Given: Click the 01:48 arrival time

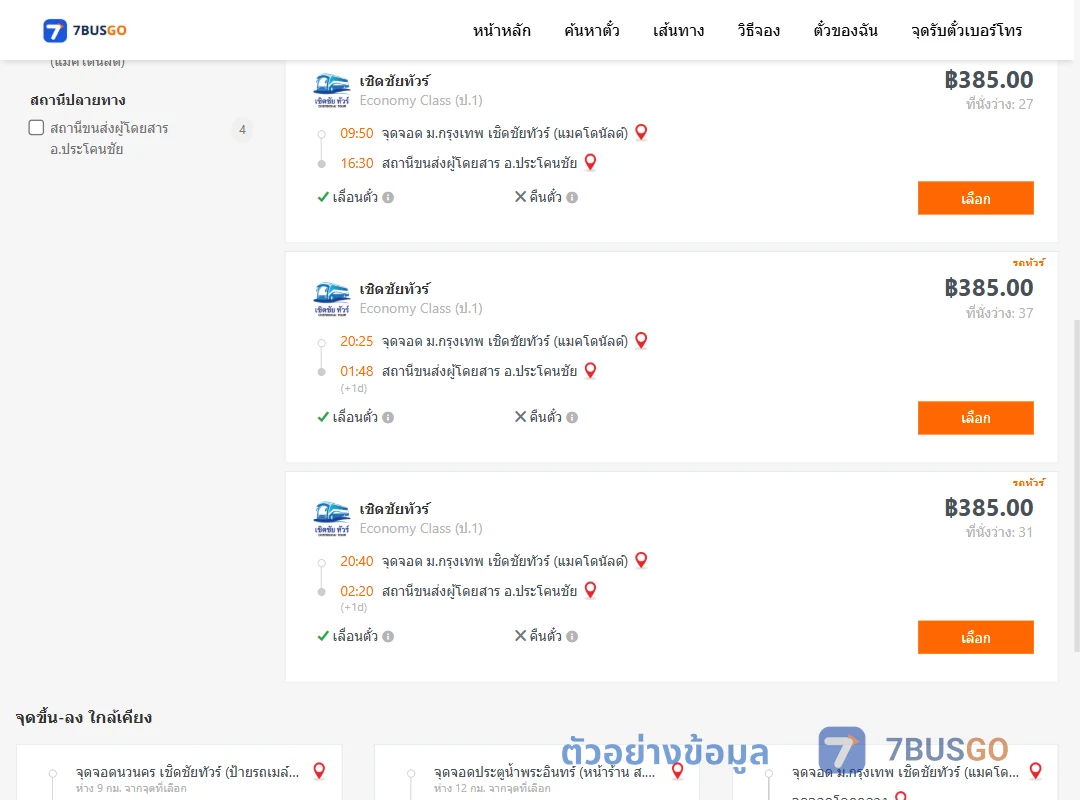Looking at the screenshot, I should pos(357,371).
